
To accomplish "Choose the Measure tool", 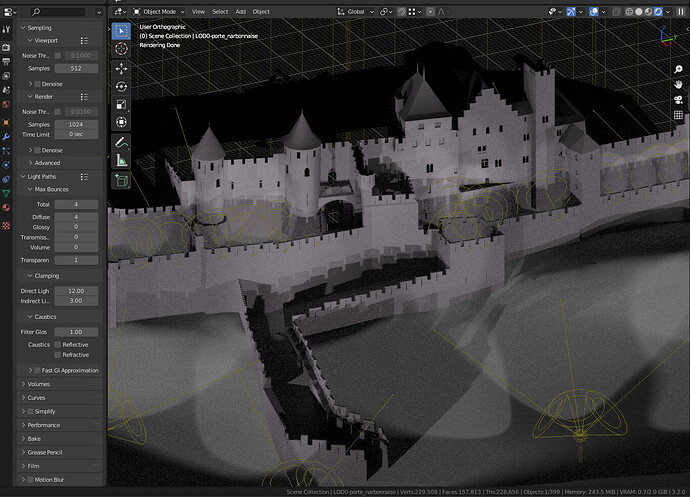I will 121,160.
